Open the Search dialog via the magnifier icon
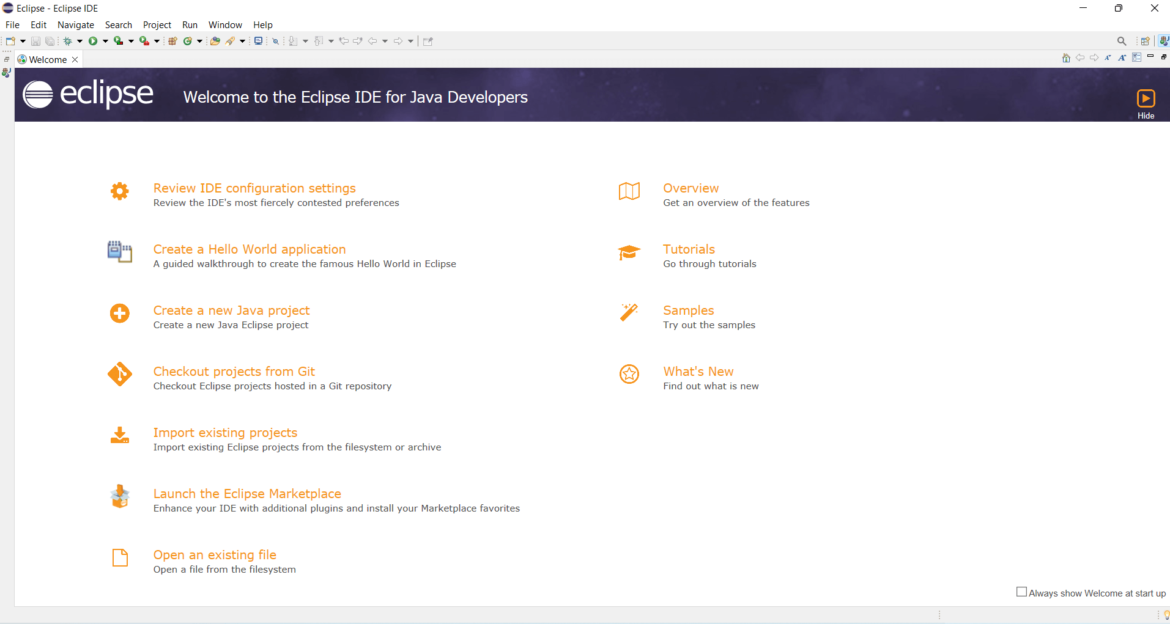This screenshot has width=1170, height=624. [1122, 41]
